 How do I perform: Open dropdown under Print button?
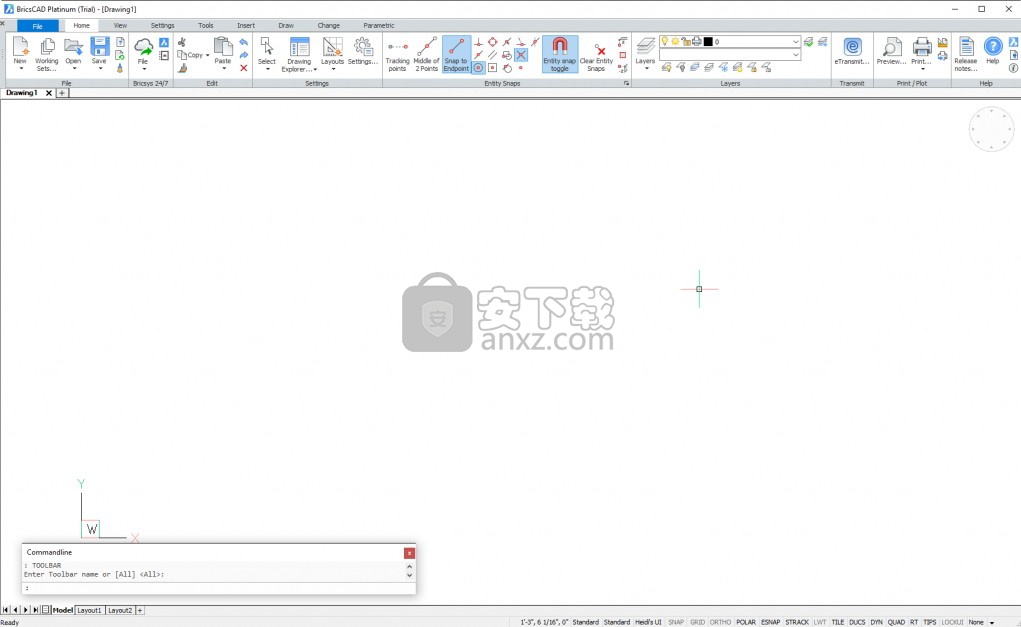point(922,69)
